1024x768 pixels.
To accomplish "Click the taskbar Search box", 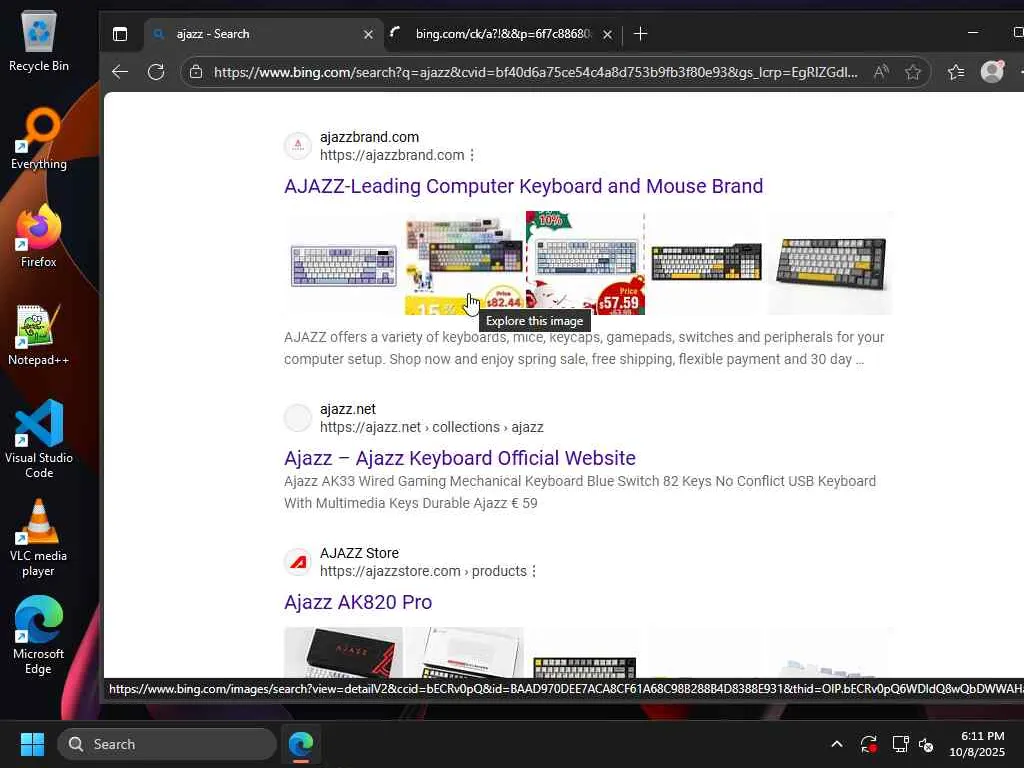I will pyautogui.click(x=167, y=744).
